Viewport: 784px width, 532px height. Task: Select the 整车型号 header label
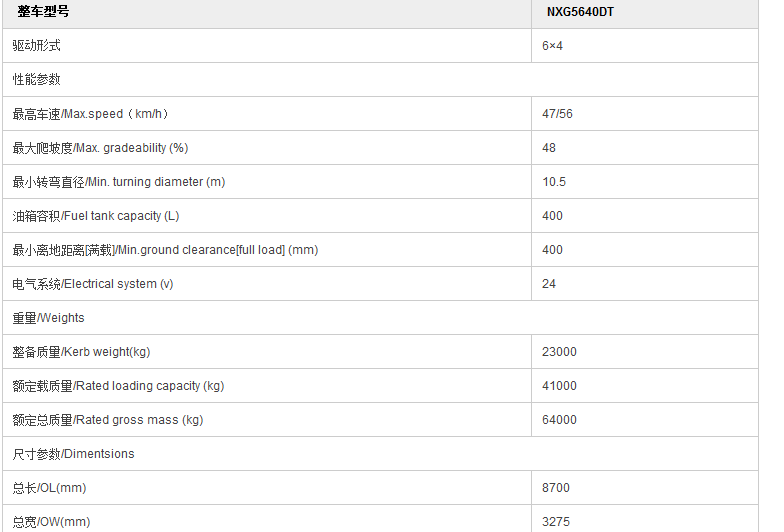[44, 12]
